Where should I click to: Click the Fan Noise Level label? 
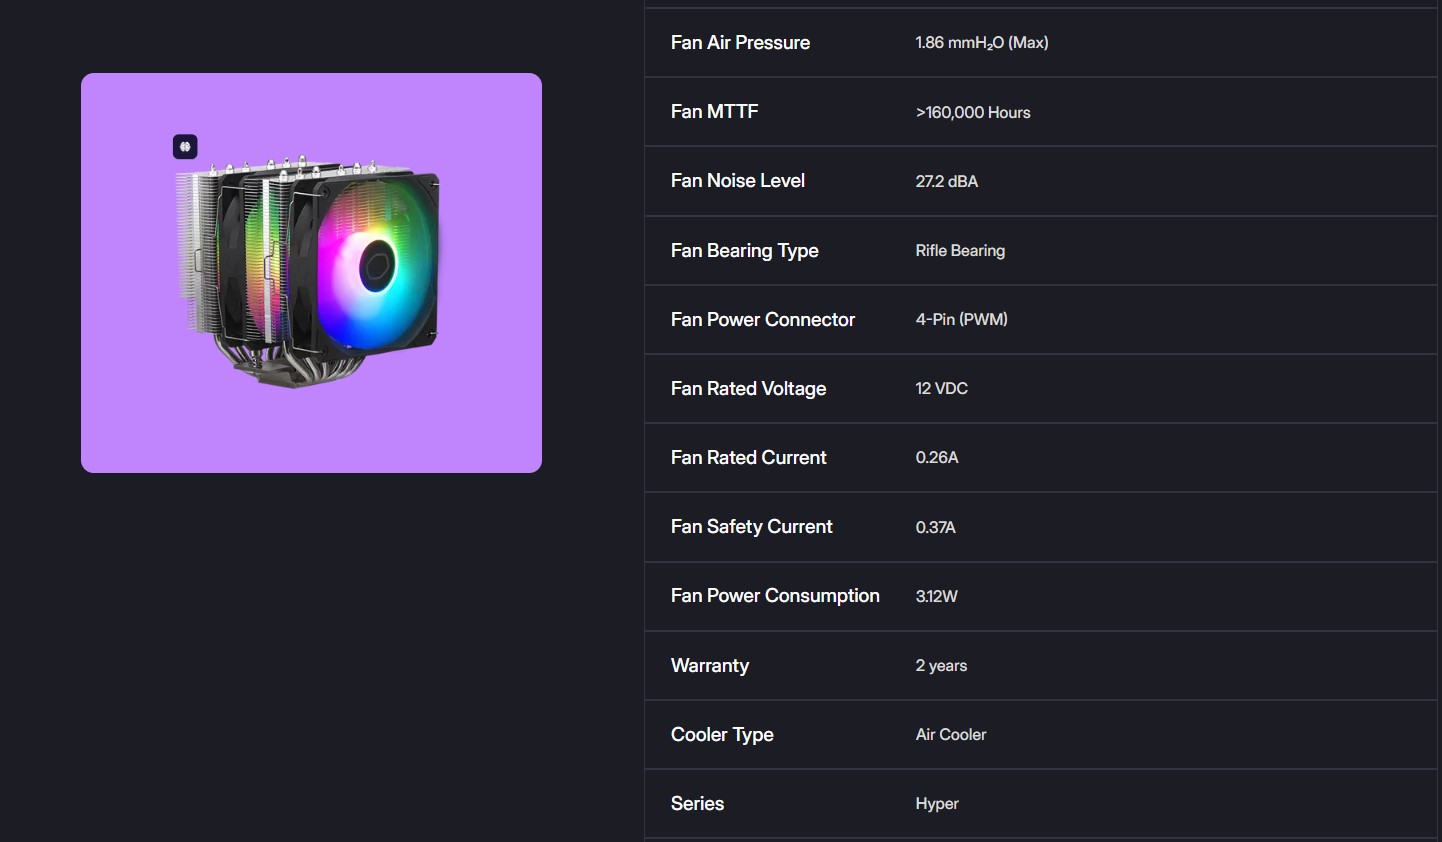coord(737,181)
